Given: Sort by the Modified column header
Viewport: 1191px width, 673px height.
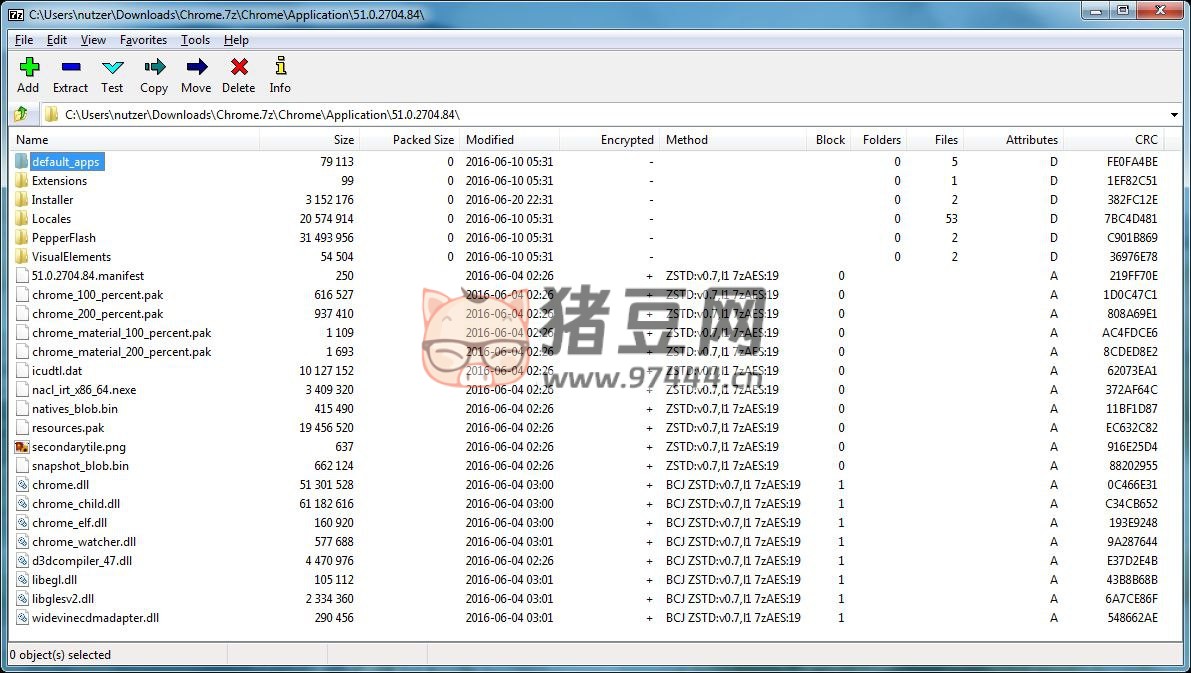Looking at the screenshot, I should click(490, 140).
